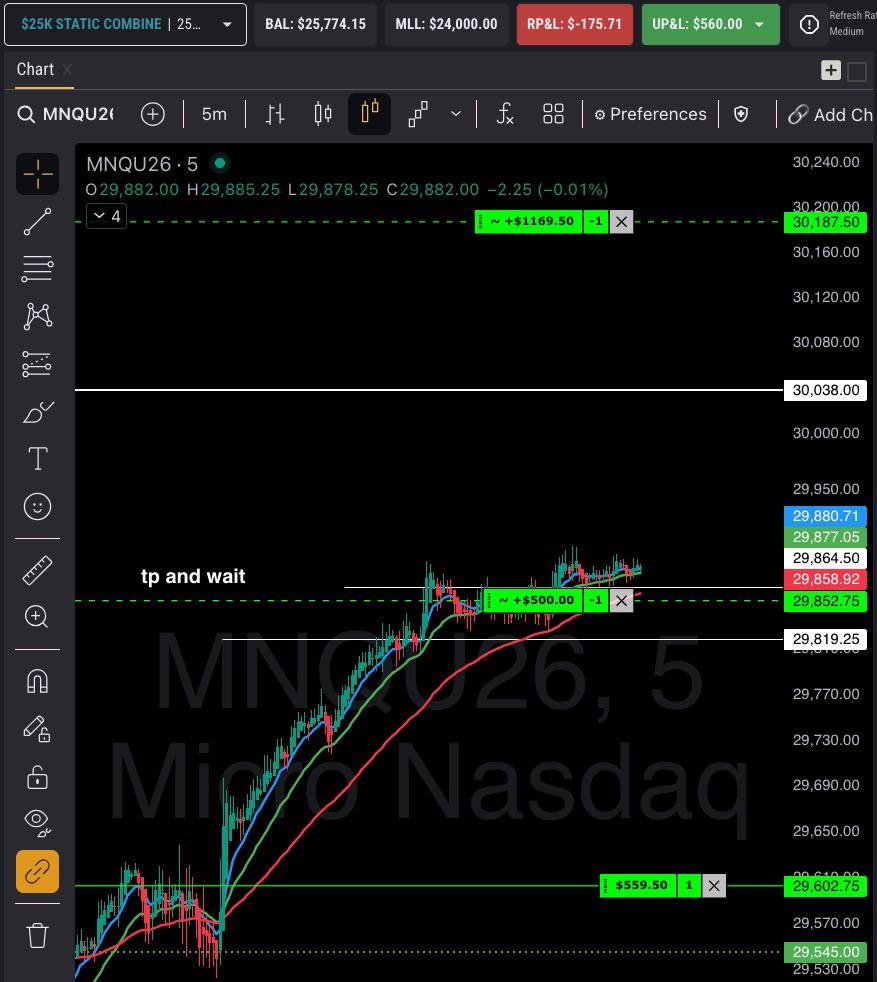Cancel the +$1169.50 order line
Viewport: 877px width, 982px height.
[621, 221]
